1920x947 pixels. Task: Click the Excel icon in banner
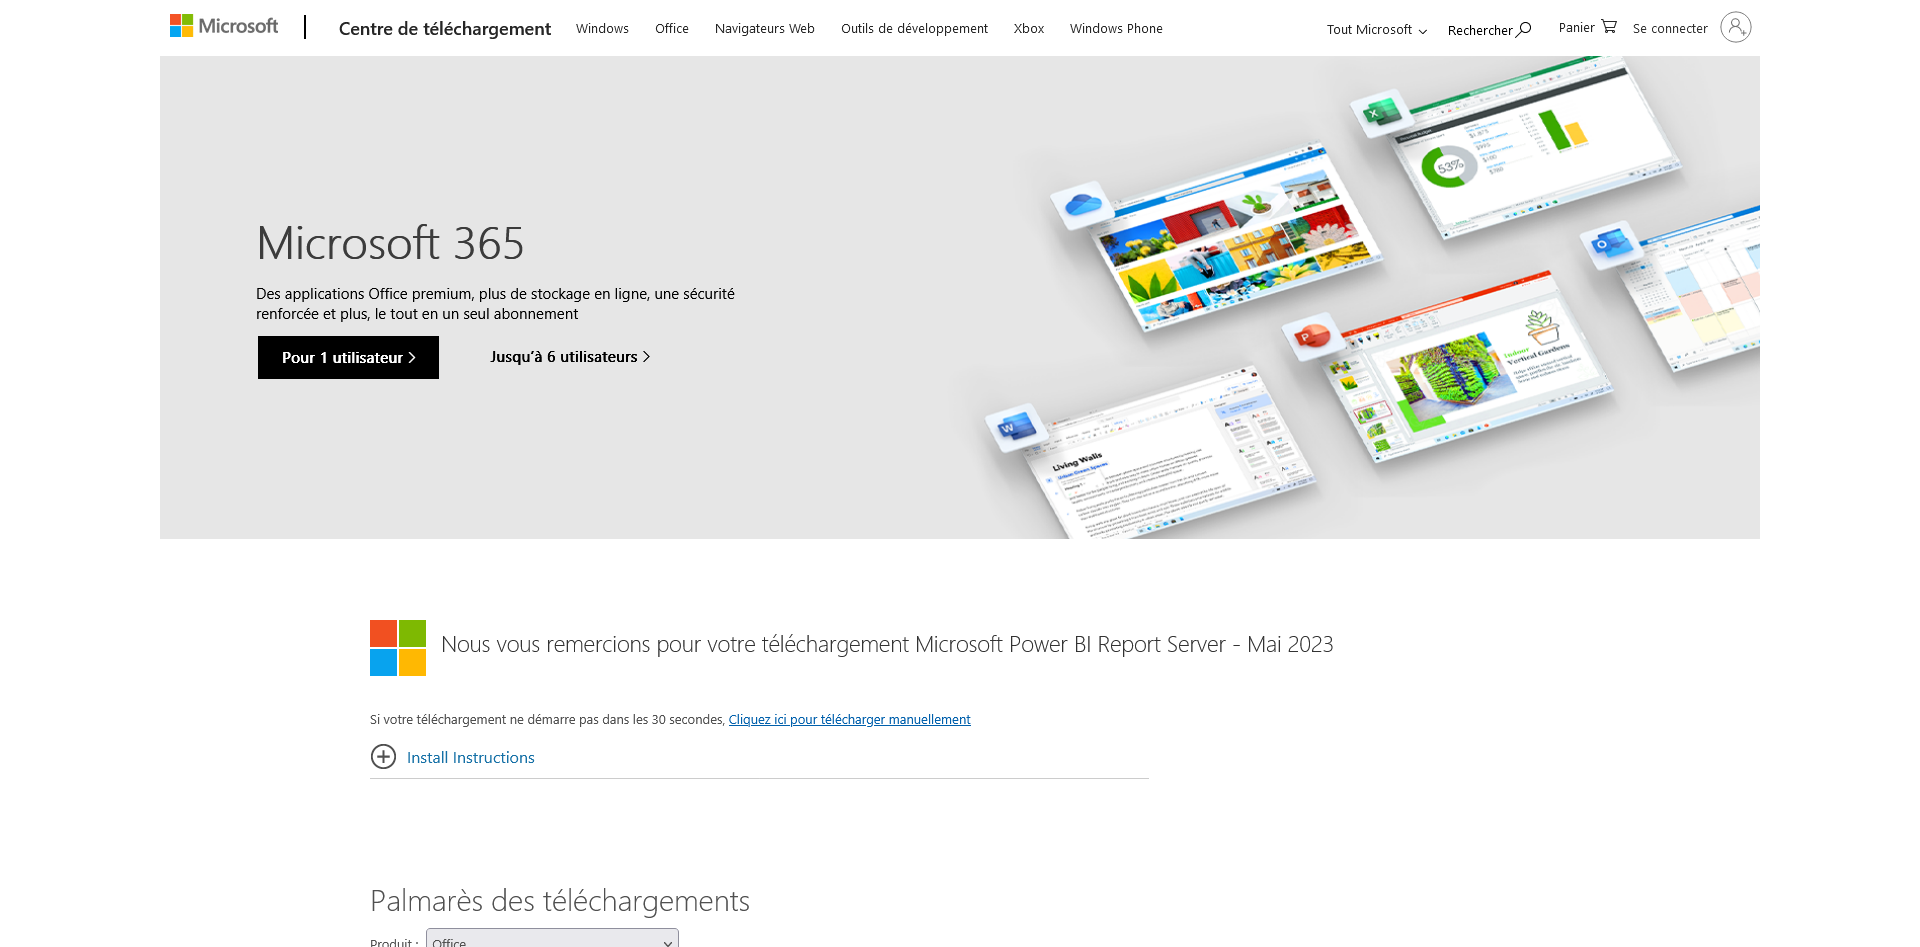point(1381,113)
